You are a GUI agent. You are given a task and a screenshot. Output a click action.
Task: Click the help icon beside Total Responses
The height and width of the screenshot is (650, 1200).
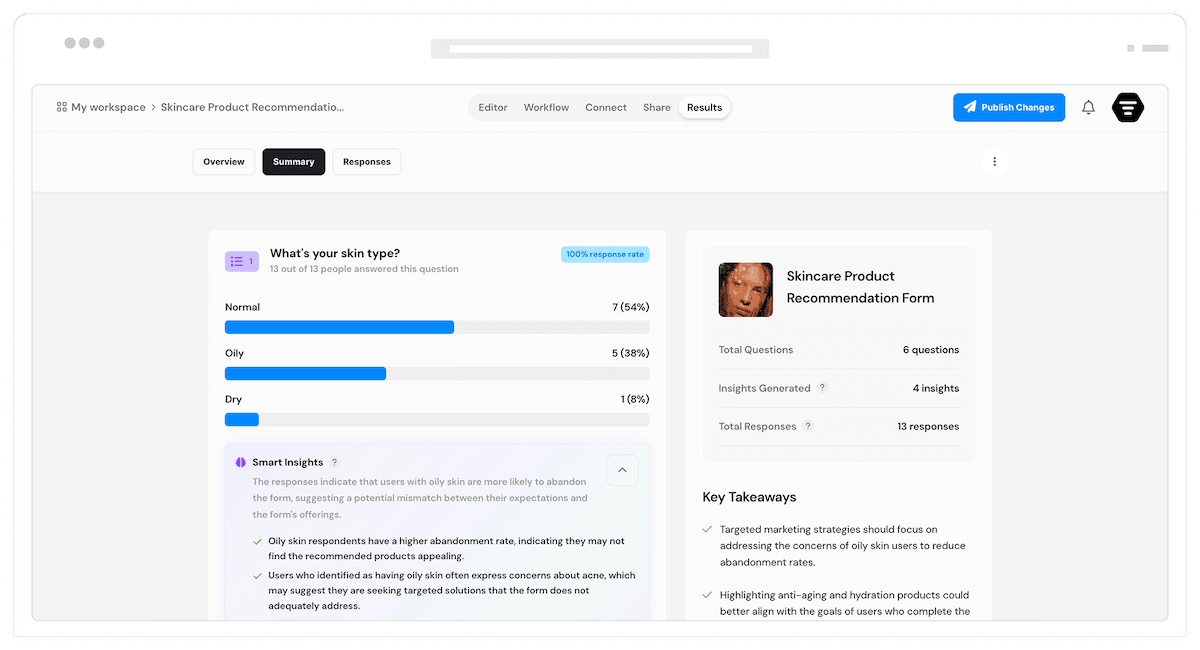[808, 426]
